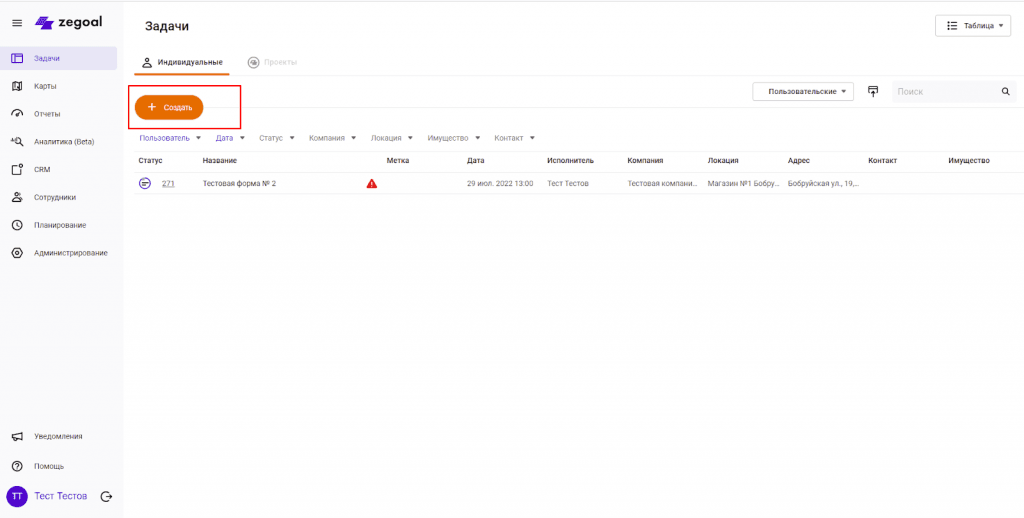Open Карты in the sidebar
Viewport: 1024px width, 518px height.
[45, 86]
